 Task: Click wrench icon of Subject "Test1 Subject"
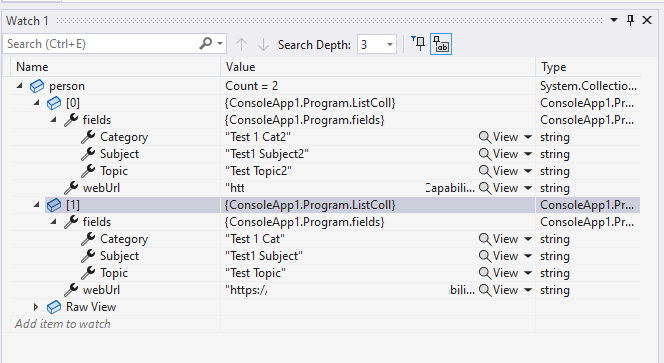pyautogui.click(x=88, y=256)
